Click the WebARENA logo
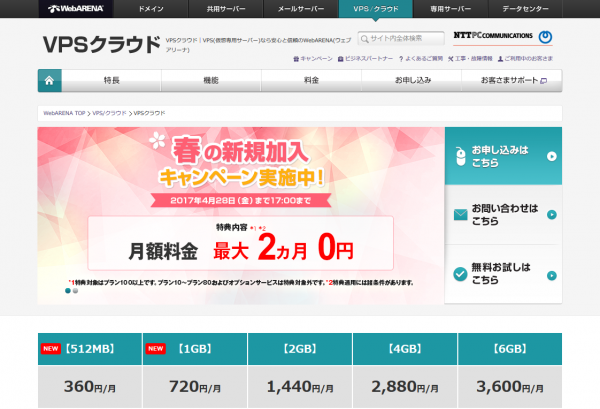 tap(76, 8)
